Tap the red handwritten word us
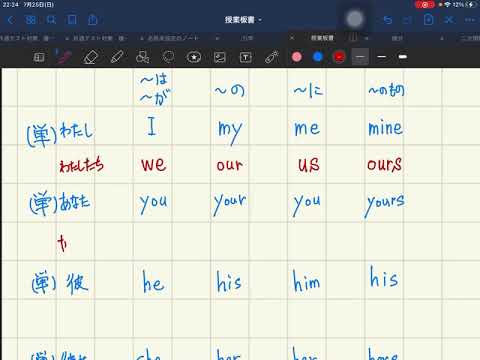The width and height of the screenshot is (480, 360). pyautogui.click(x=309, y=164)
